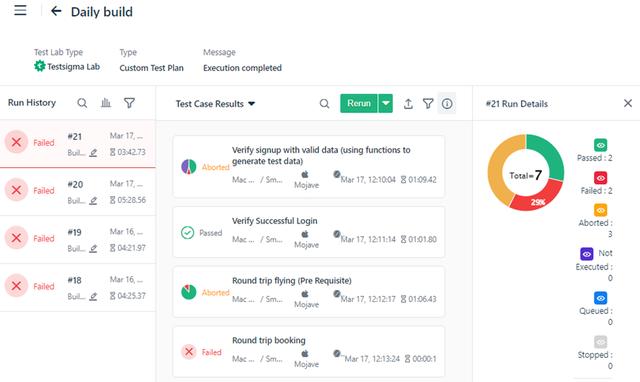Open search in the Run History panel
The image size is (640, 382).
point(82,103)
